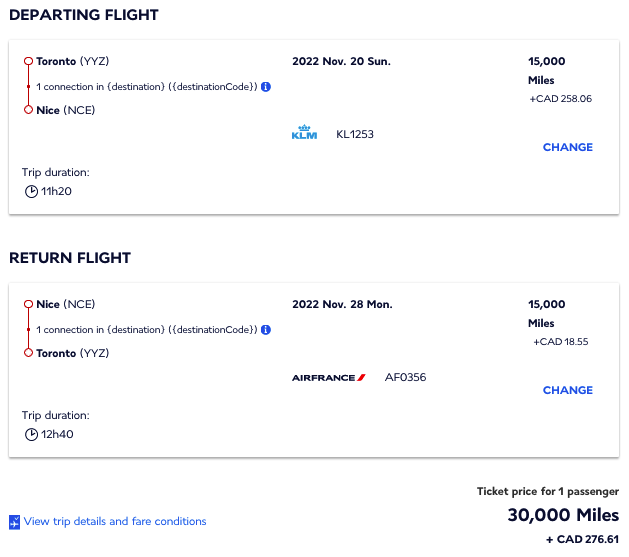Click Toronto origin circle marker in departing route
629x557 pixels.
coord(28,61)
